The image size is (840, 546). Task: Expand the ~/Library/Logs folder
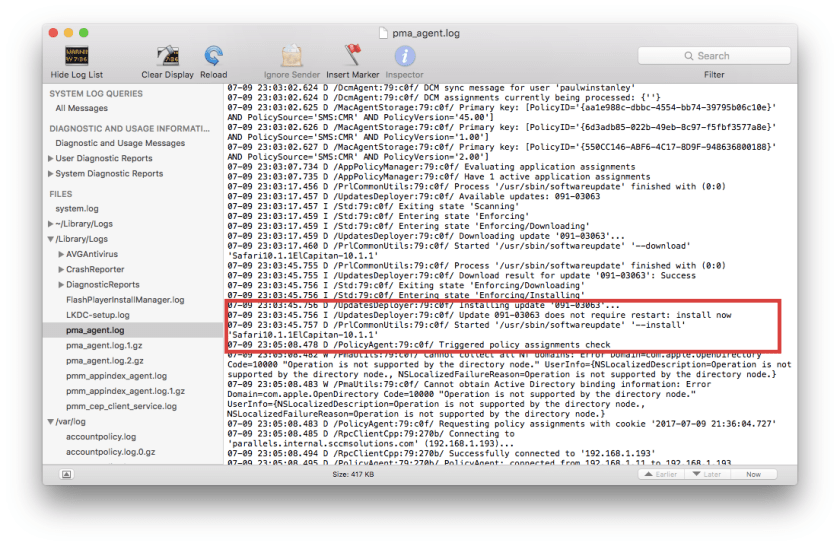(x=52, y=224)
